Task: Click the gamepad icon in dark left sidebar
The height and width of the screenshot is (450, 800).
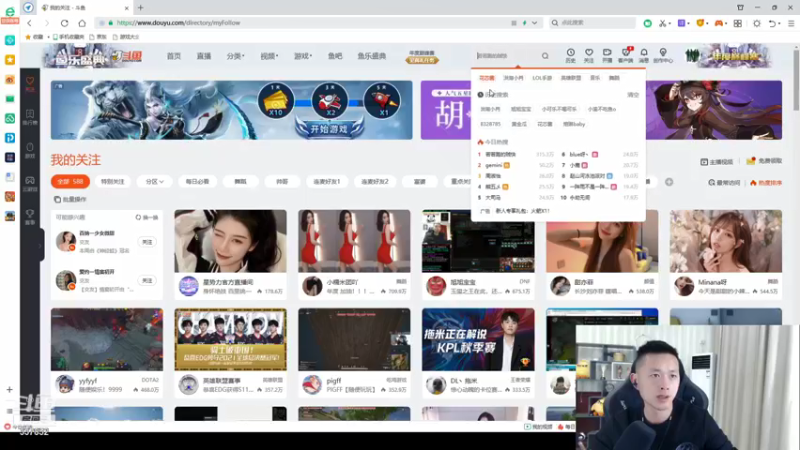Action: 30,183
